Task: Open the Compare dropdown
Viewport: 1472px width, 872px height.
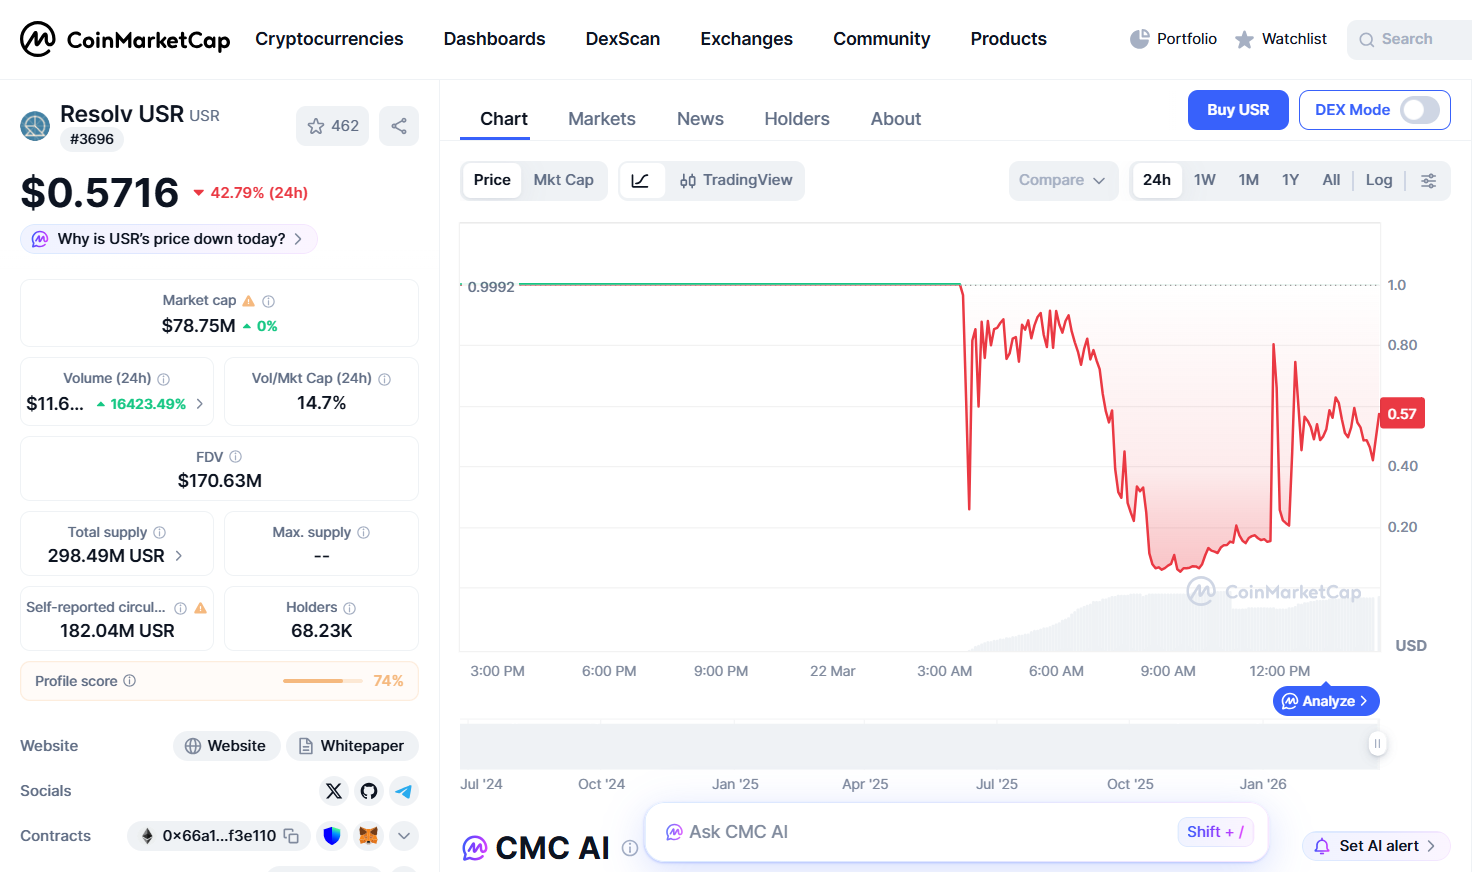Action: 1063,180
